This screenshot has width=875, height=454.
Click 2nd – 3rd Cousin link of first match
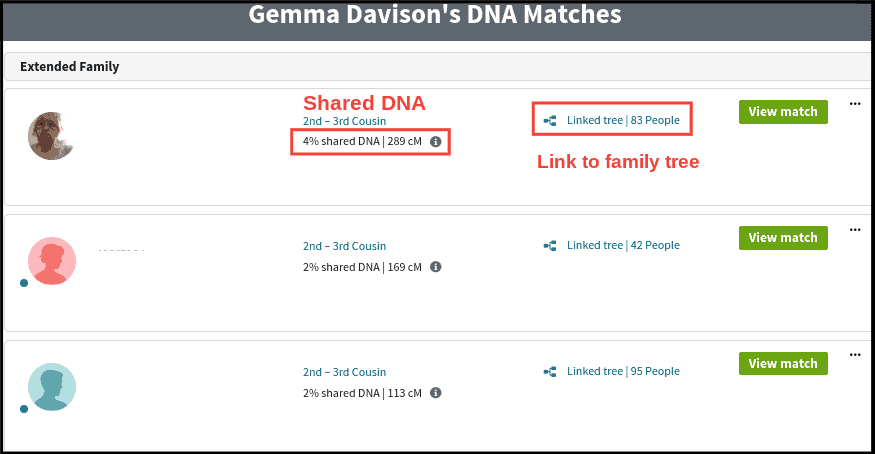[x=344, y=121]
